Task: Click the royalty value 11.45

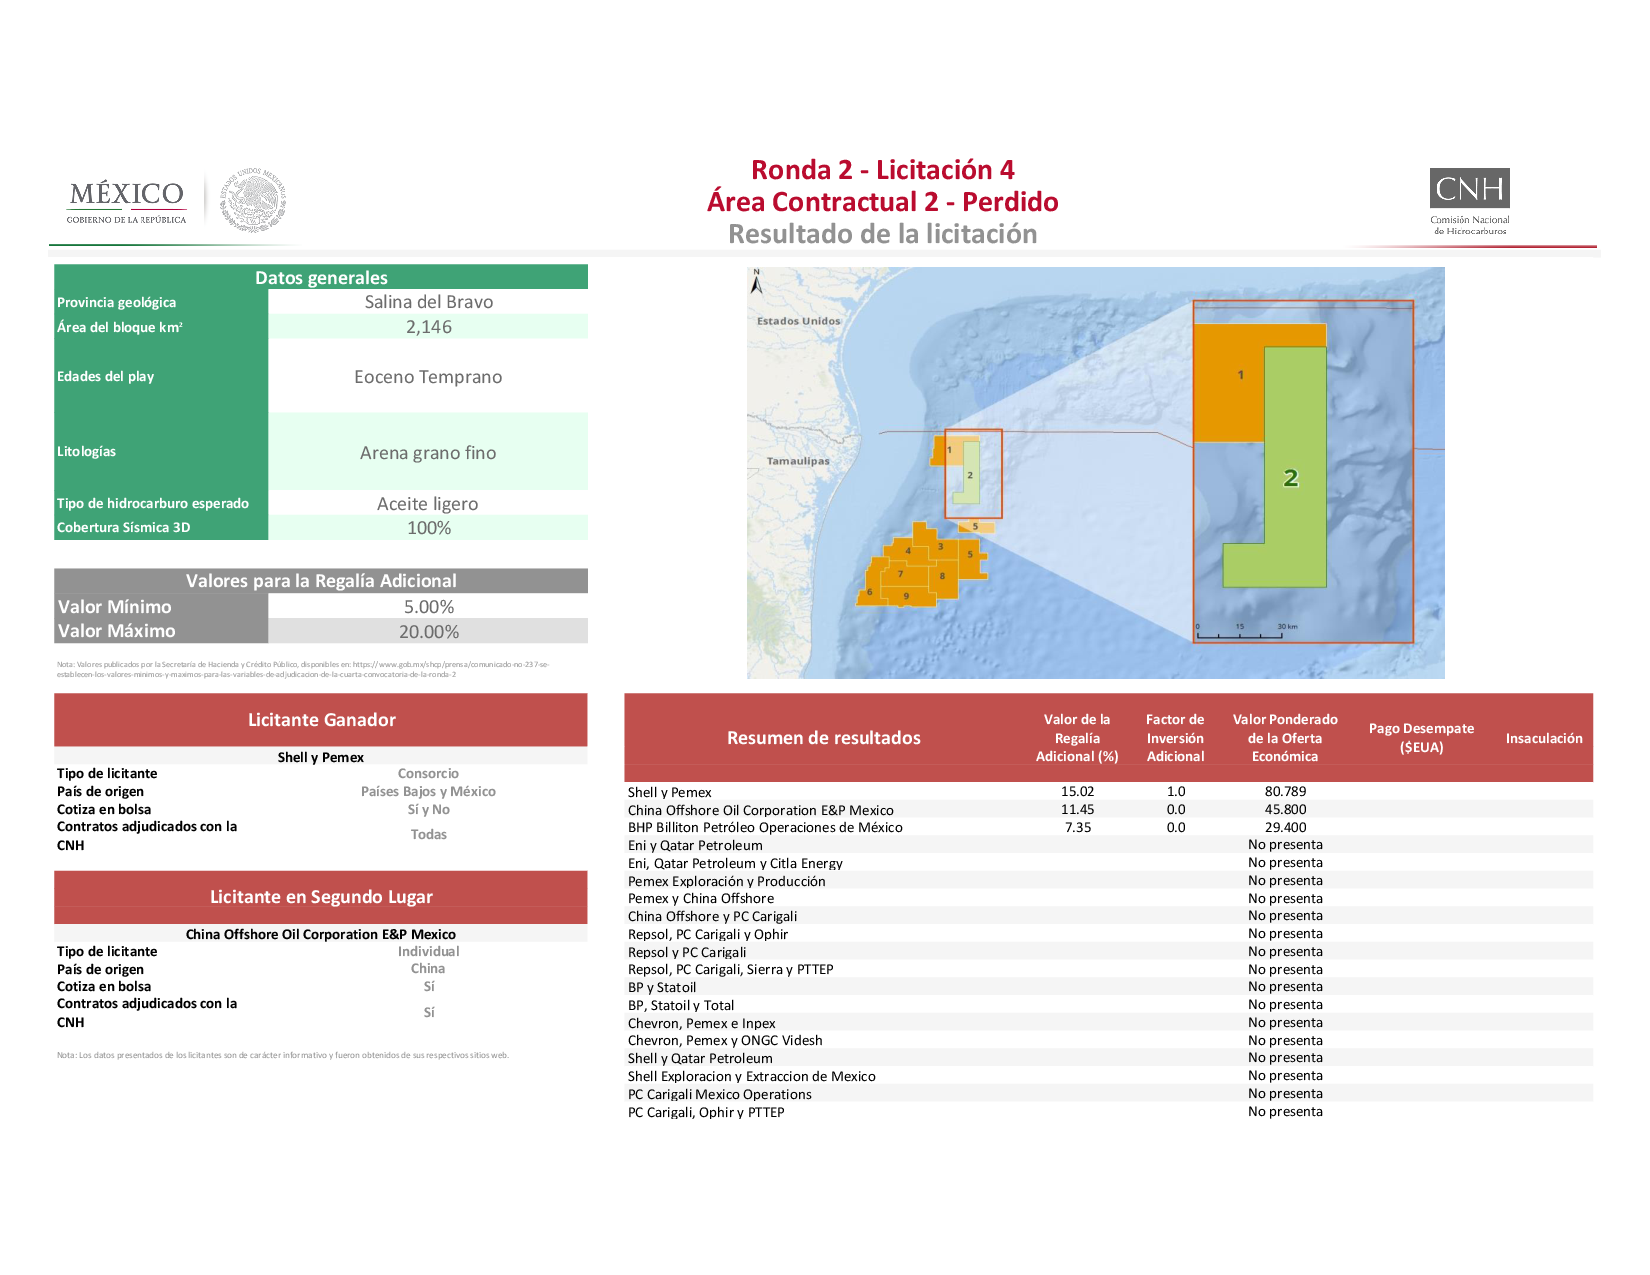Action: 1077,810
